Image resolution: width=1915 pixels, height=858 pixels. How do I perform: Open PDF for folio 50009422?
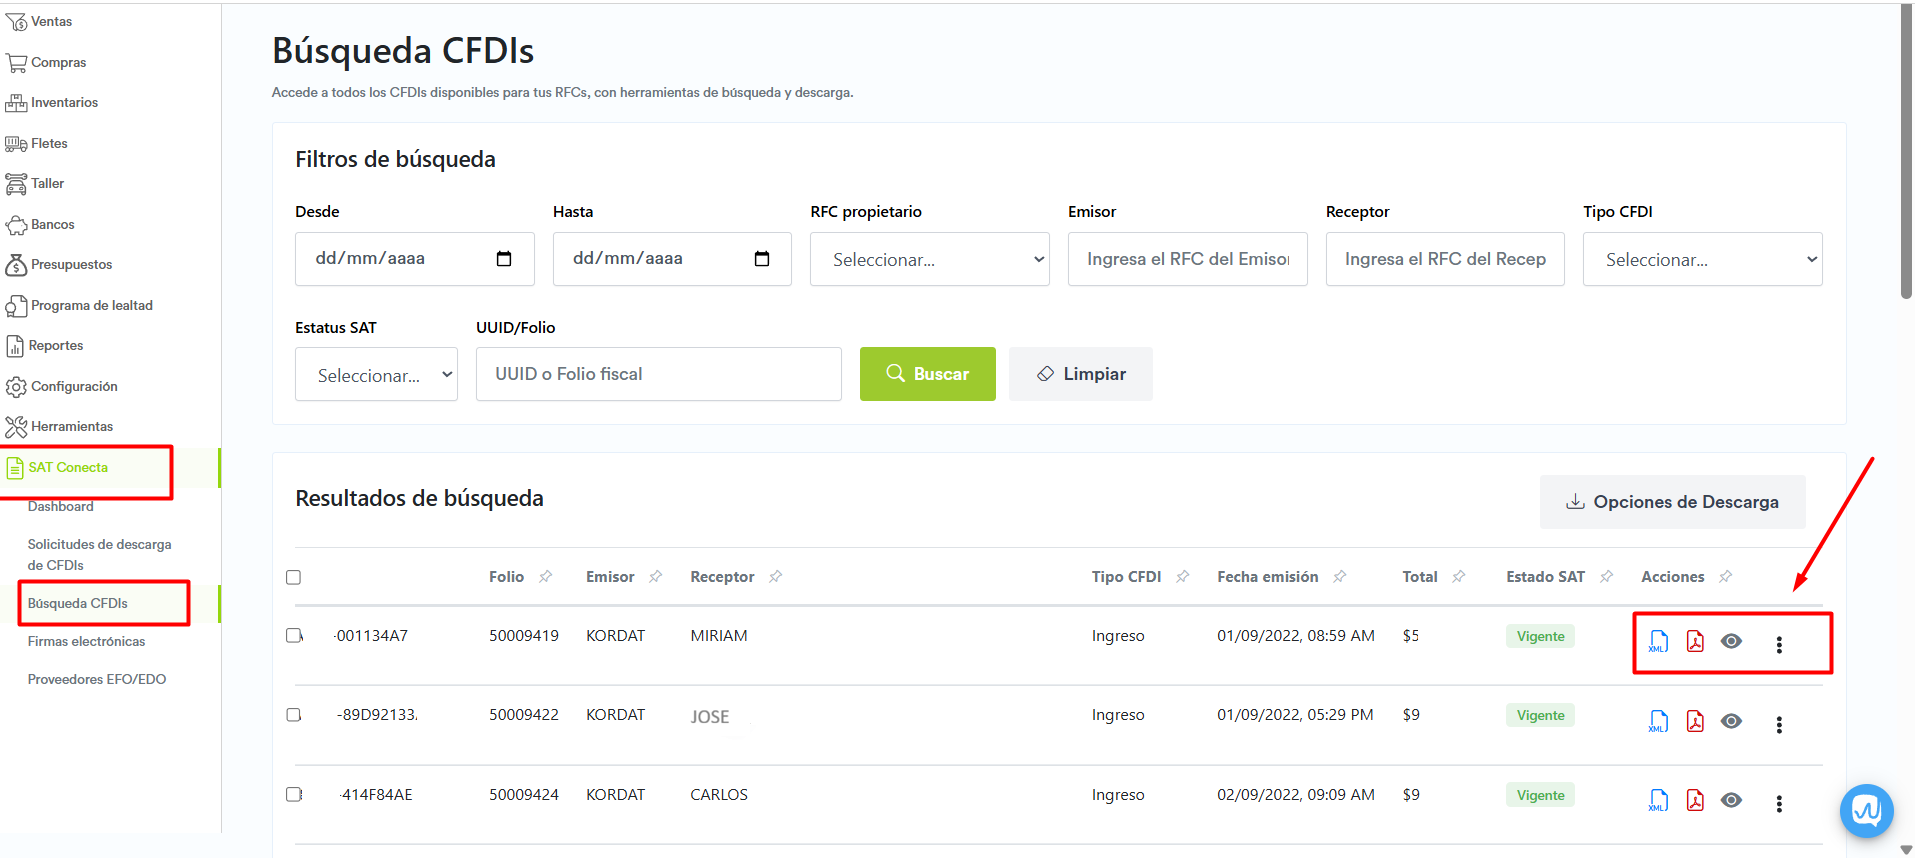[1695, 721]
